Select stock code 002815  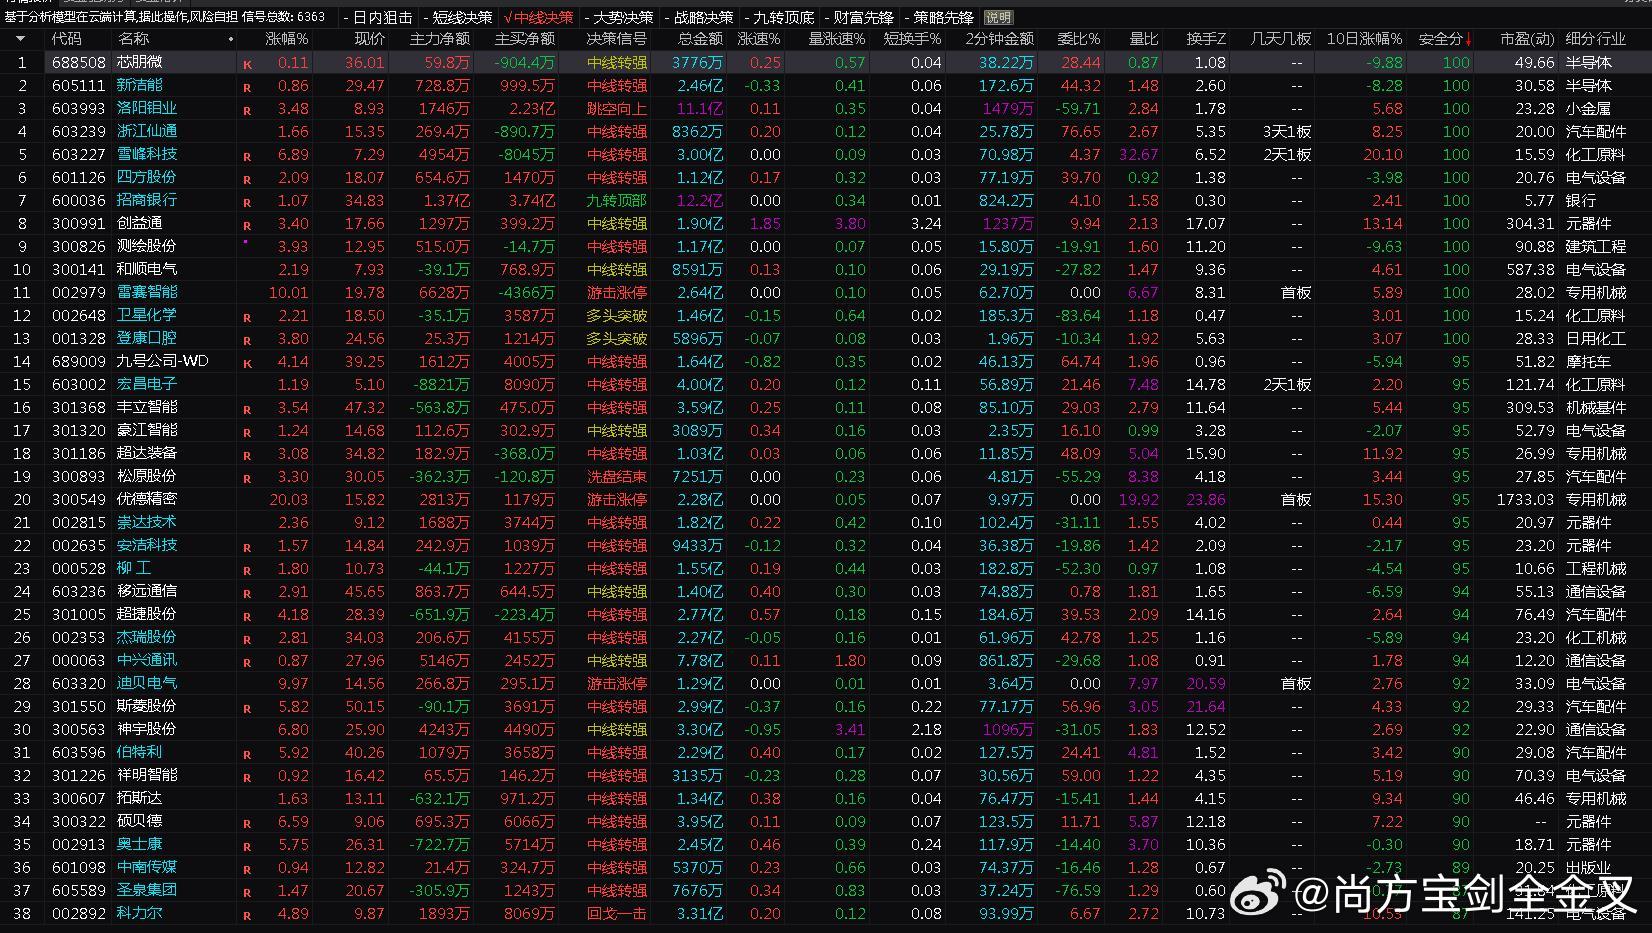point(79,522)
